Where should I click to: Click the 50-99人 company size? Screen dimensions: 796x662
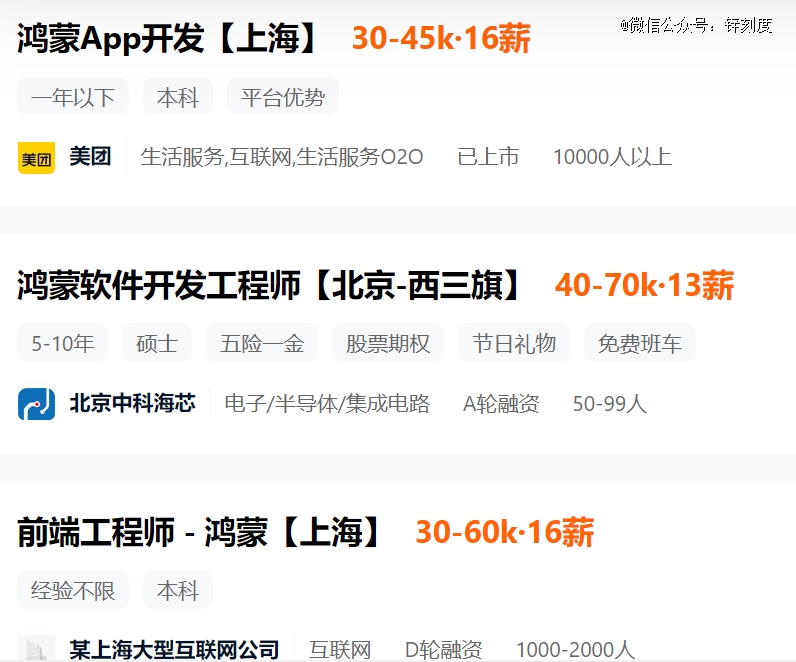[610, 404]
